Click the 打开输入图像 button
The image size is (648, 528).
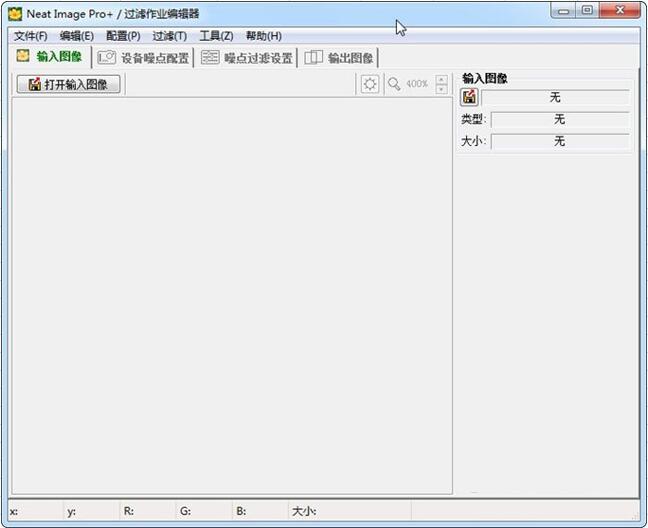(69, 84)
